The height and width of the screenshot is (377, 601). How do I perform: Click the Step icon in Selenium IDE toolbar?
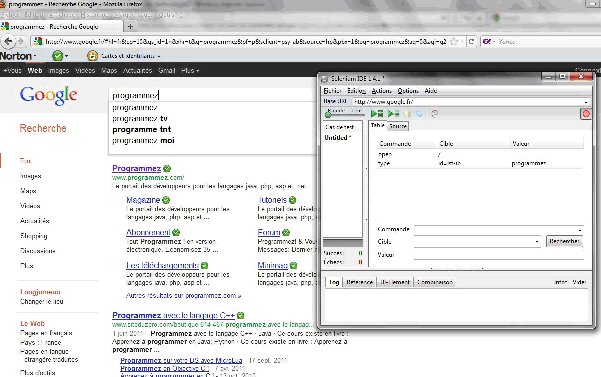point(419,114)
